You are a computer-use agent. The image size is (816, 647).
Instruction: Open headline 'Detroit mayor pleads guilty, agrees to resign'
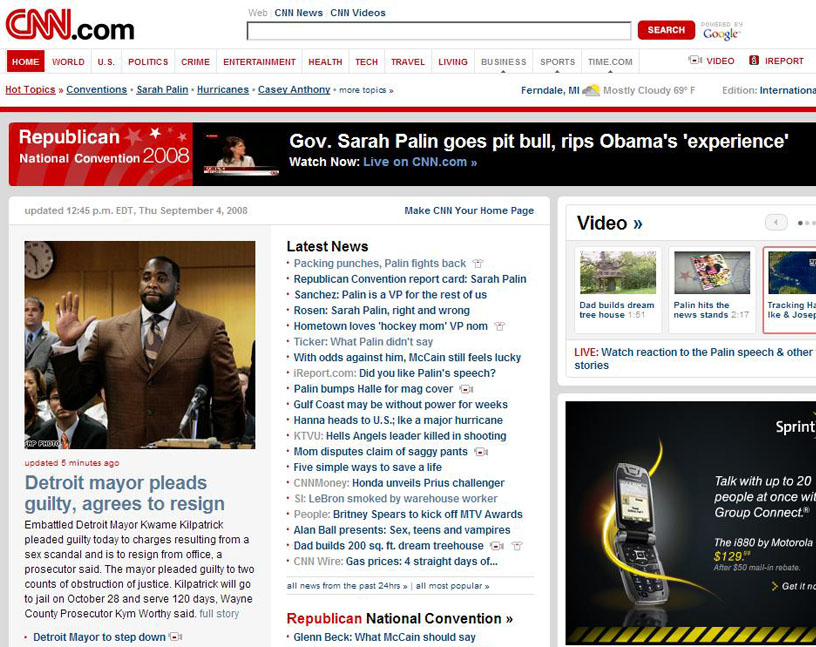[125, 493]
